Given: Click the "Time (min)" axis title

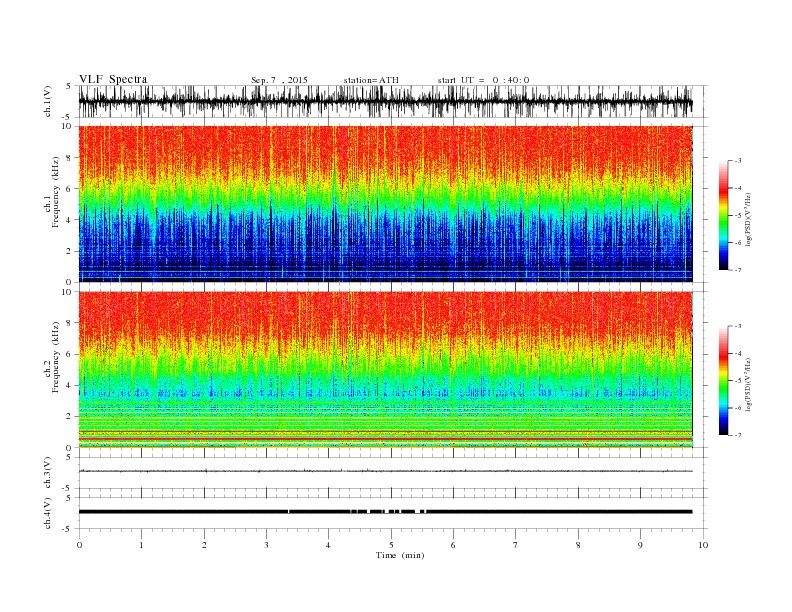Looking at the screenshot, I should 400,555.
